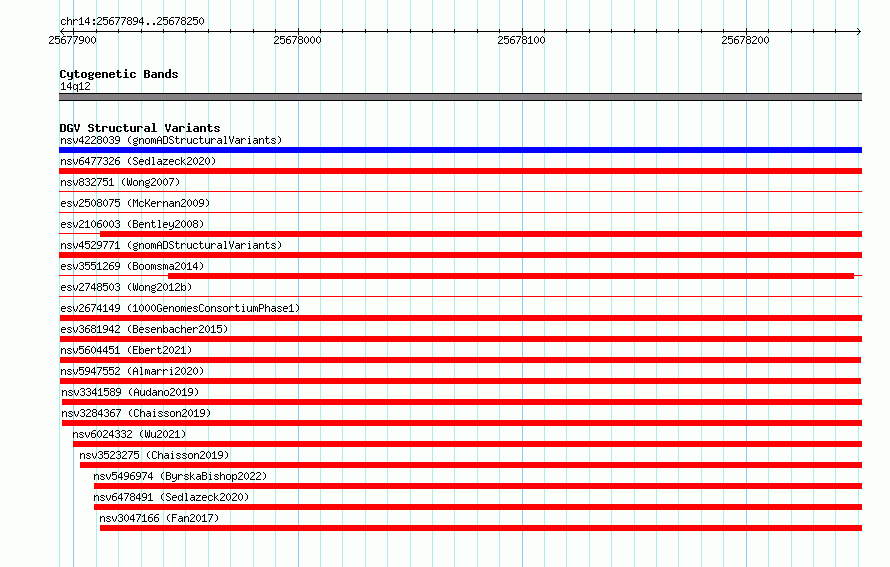Select the nsv5604451 red variant bar

(460, 360)
